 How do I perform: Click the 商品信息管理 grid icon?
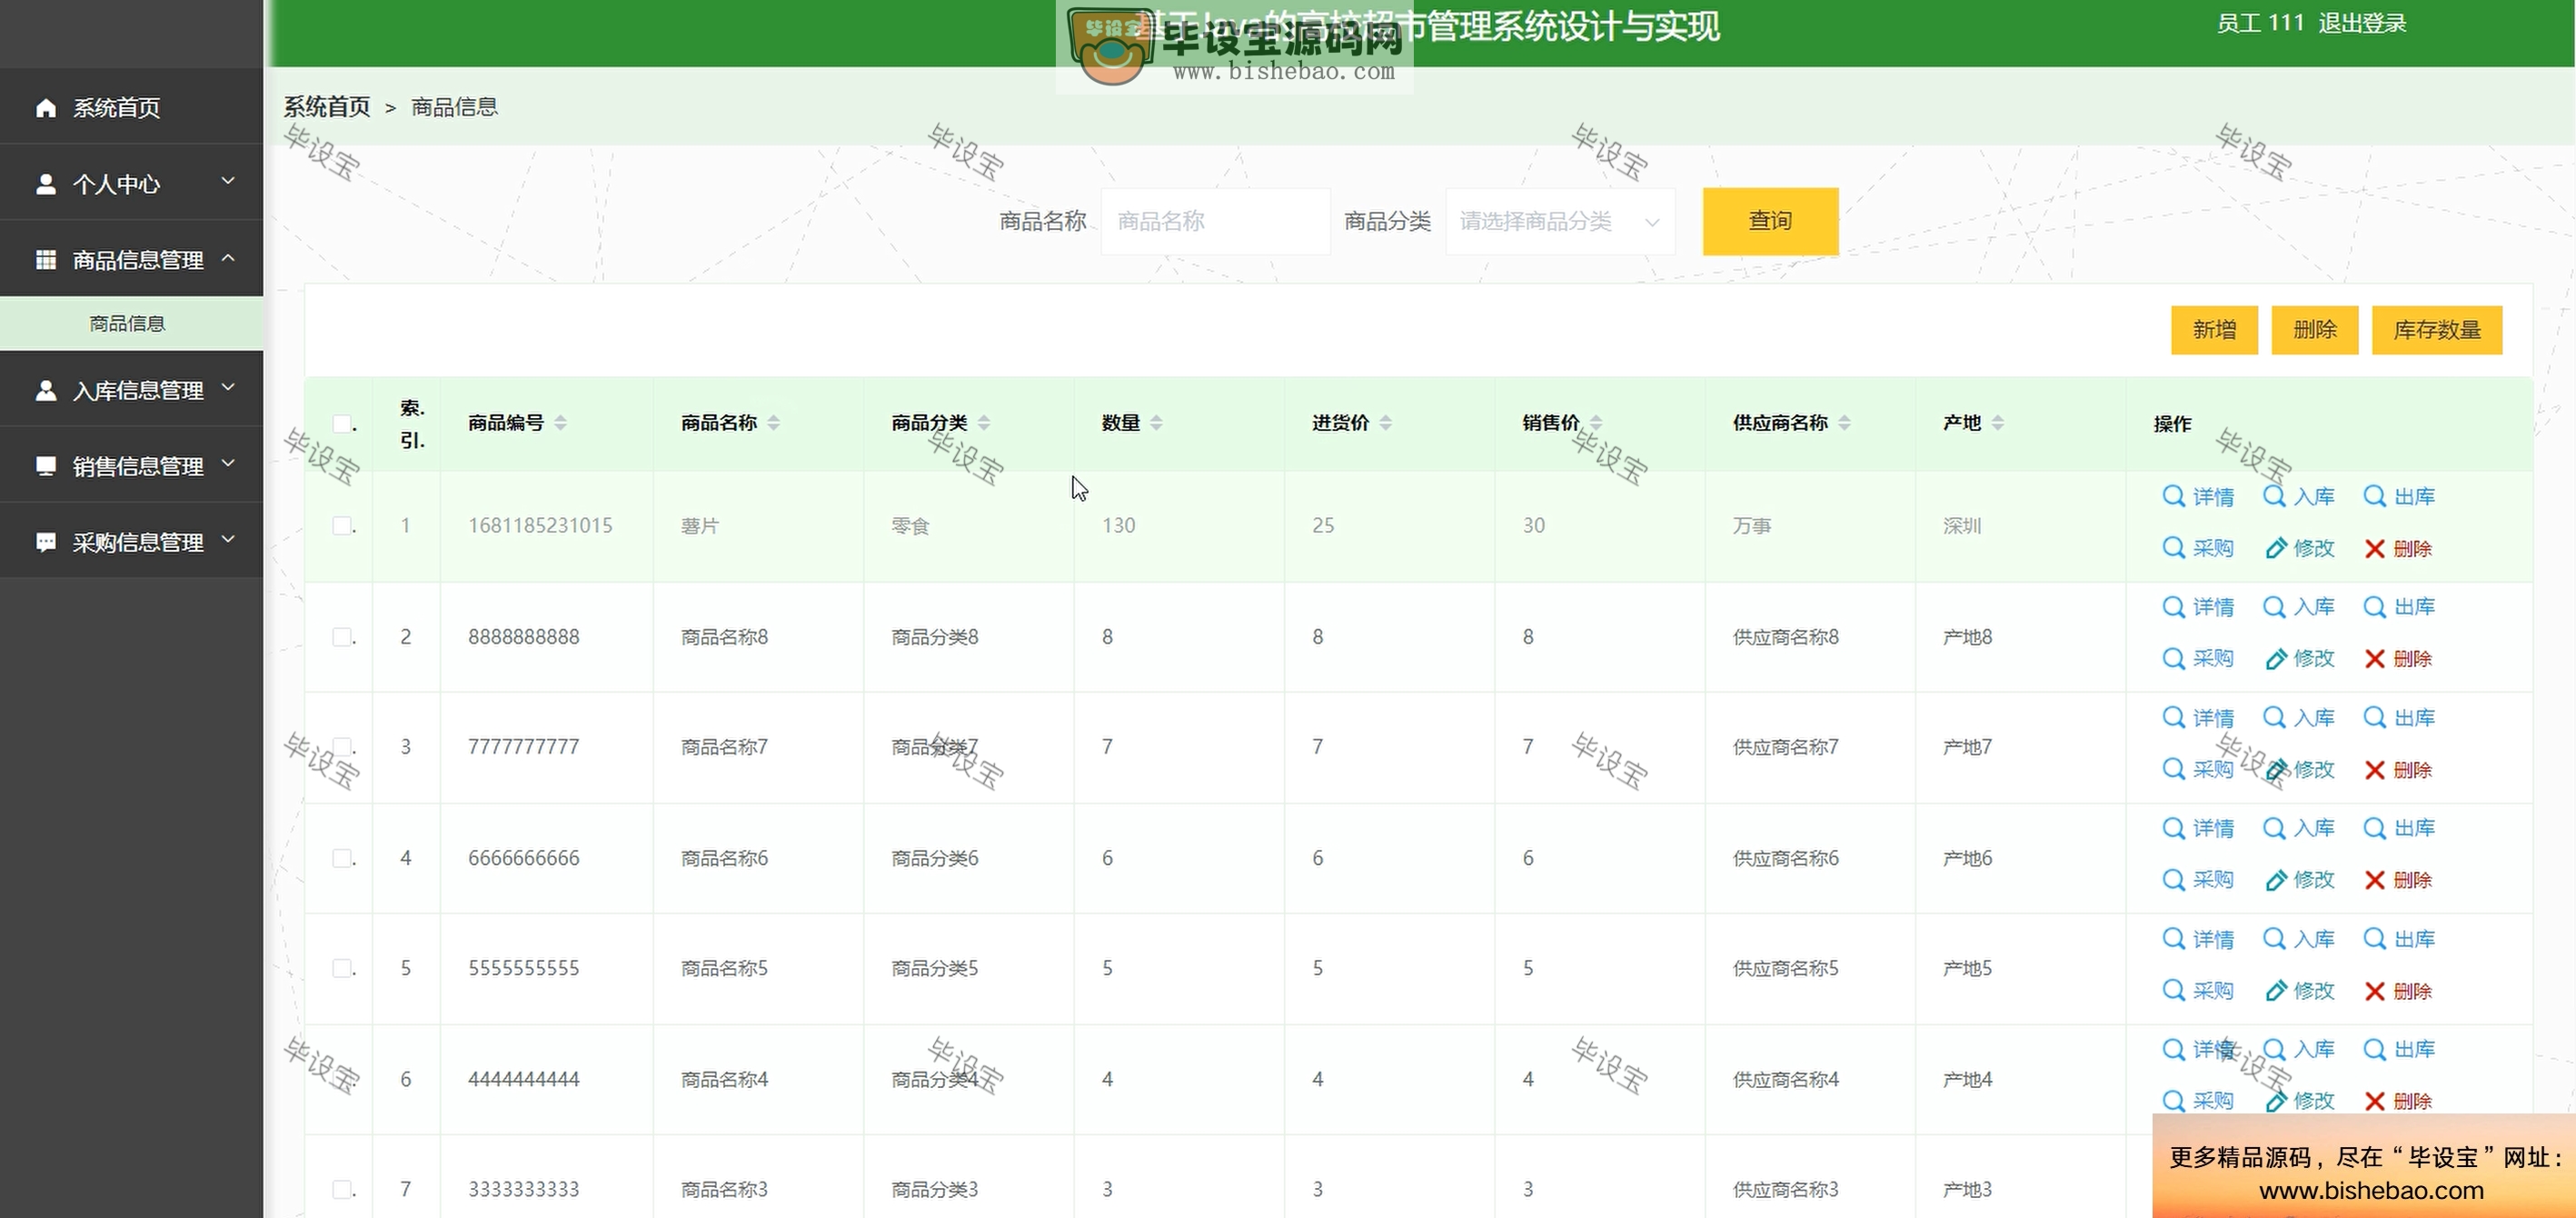click(x=46, y=260)
